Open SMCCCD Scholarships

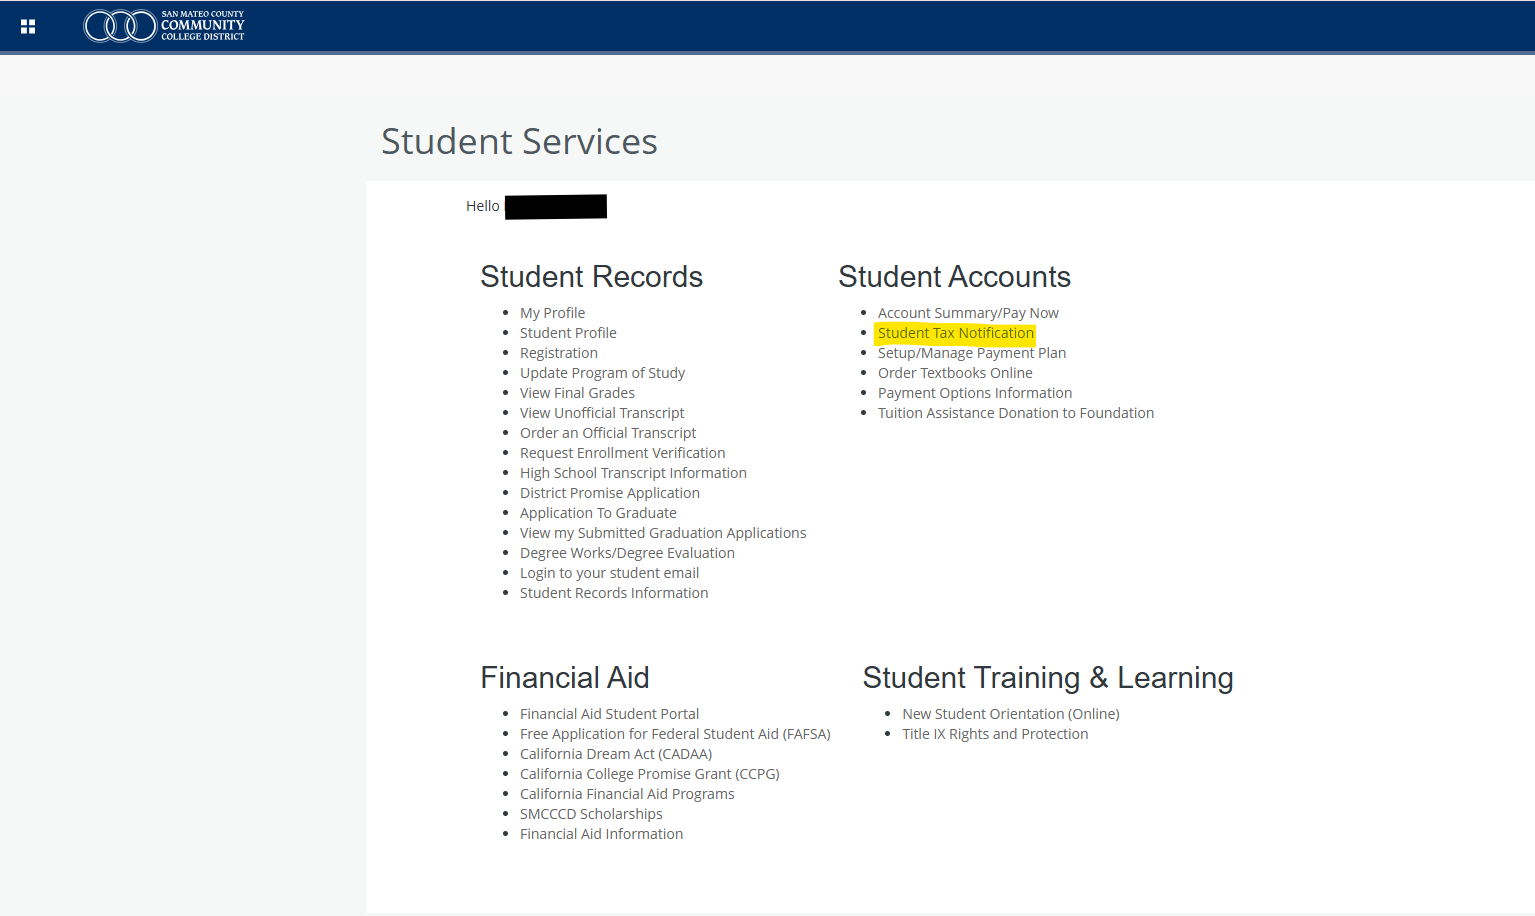[x=591, y=814]
